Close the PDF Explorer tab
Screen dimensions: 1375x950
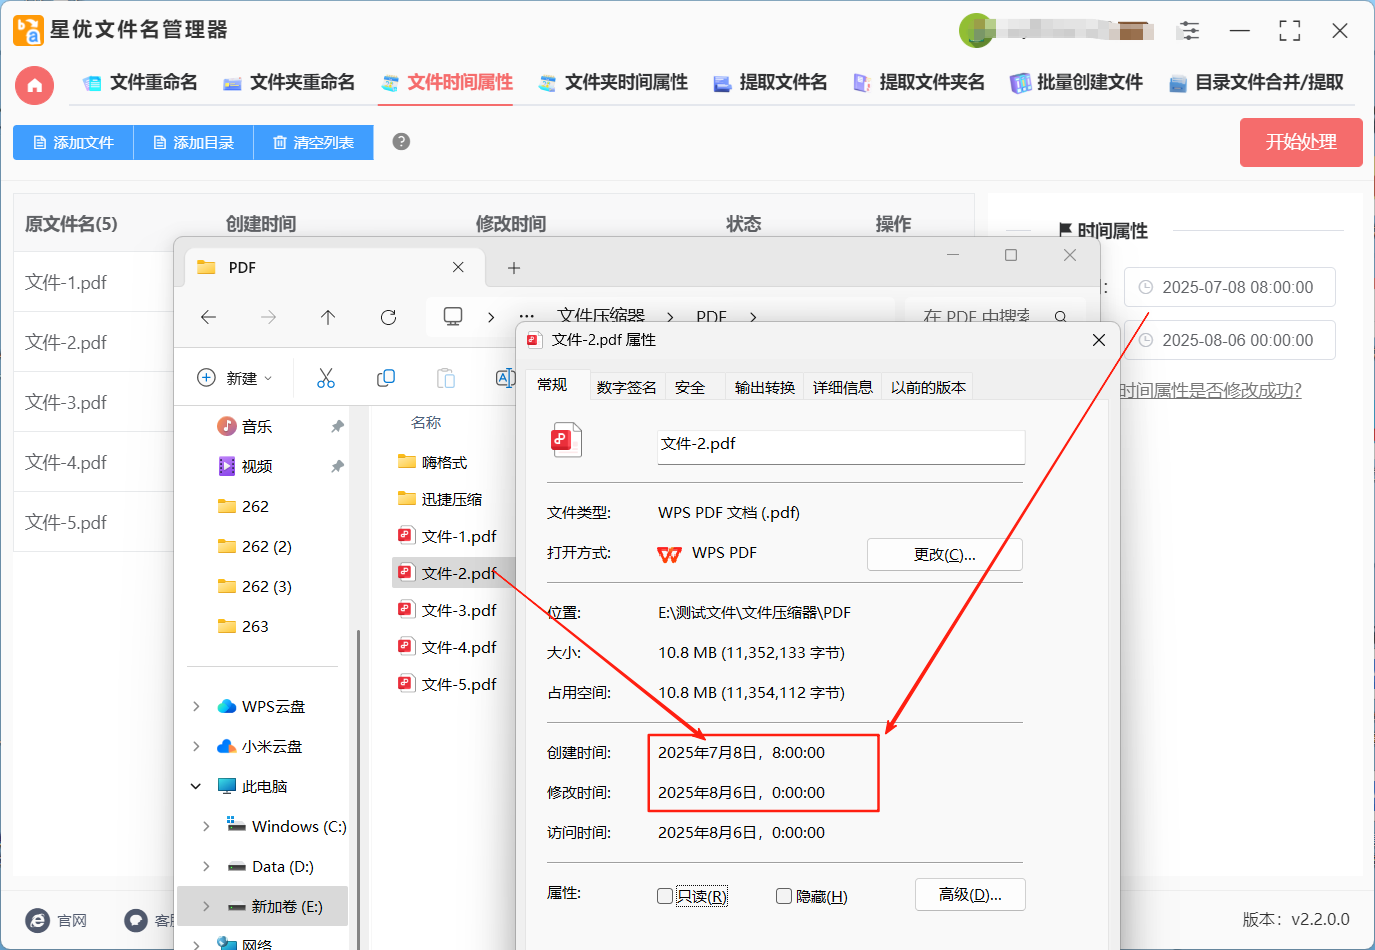coord(458,267)
